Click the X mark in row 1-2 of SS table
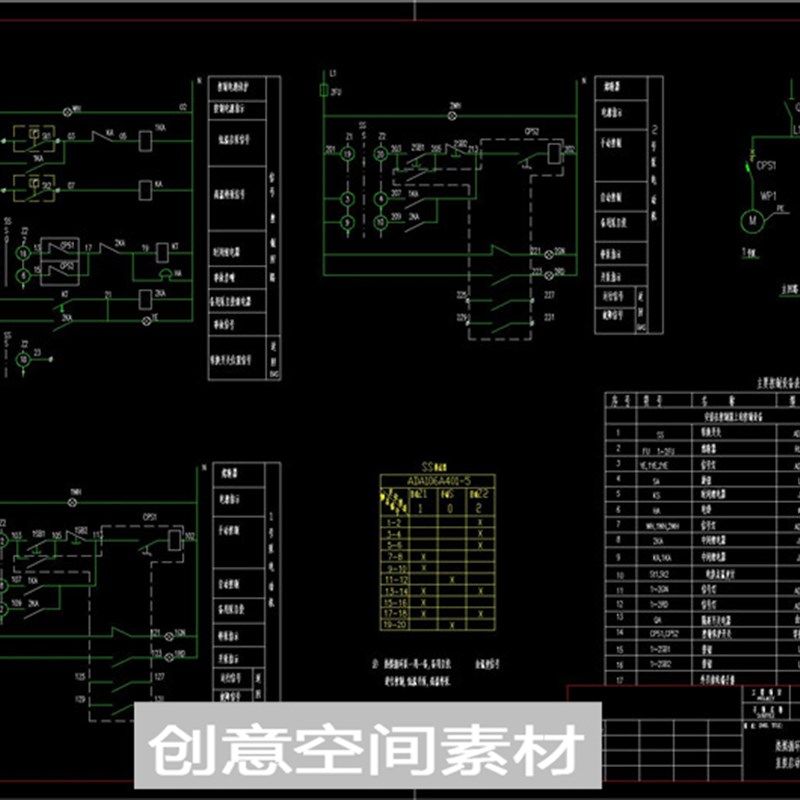Image resolution: width=800 pixels, height=800 pixels. 479,523
